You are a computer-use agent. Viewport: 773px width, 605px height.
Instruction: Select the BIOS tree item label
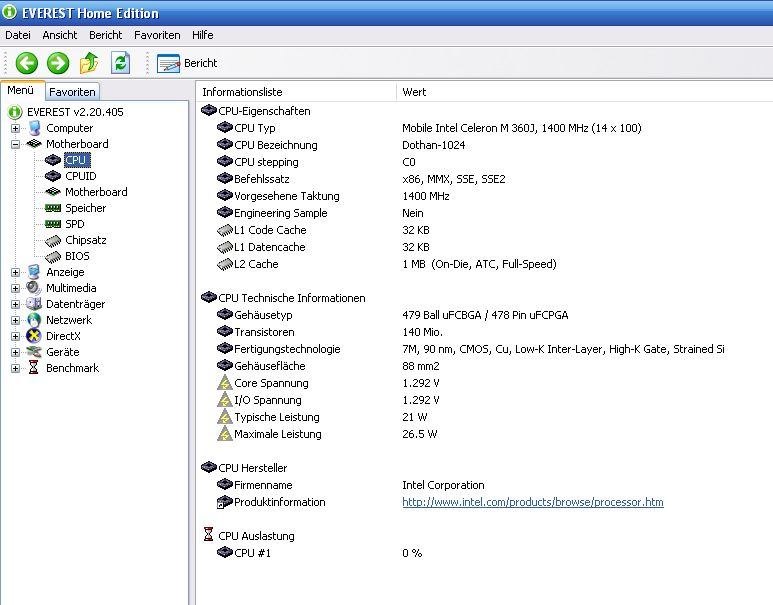[x=77, y=256]
